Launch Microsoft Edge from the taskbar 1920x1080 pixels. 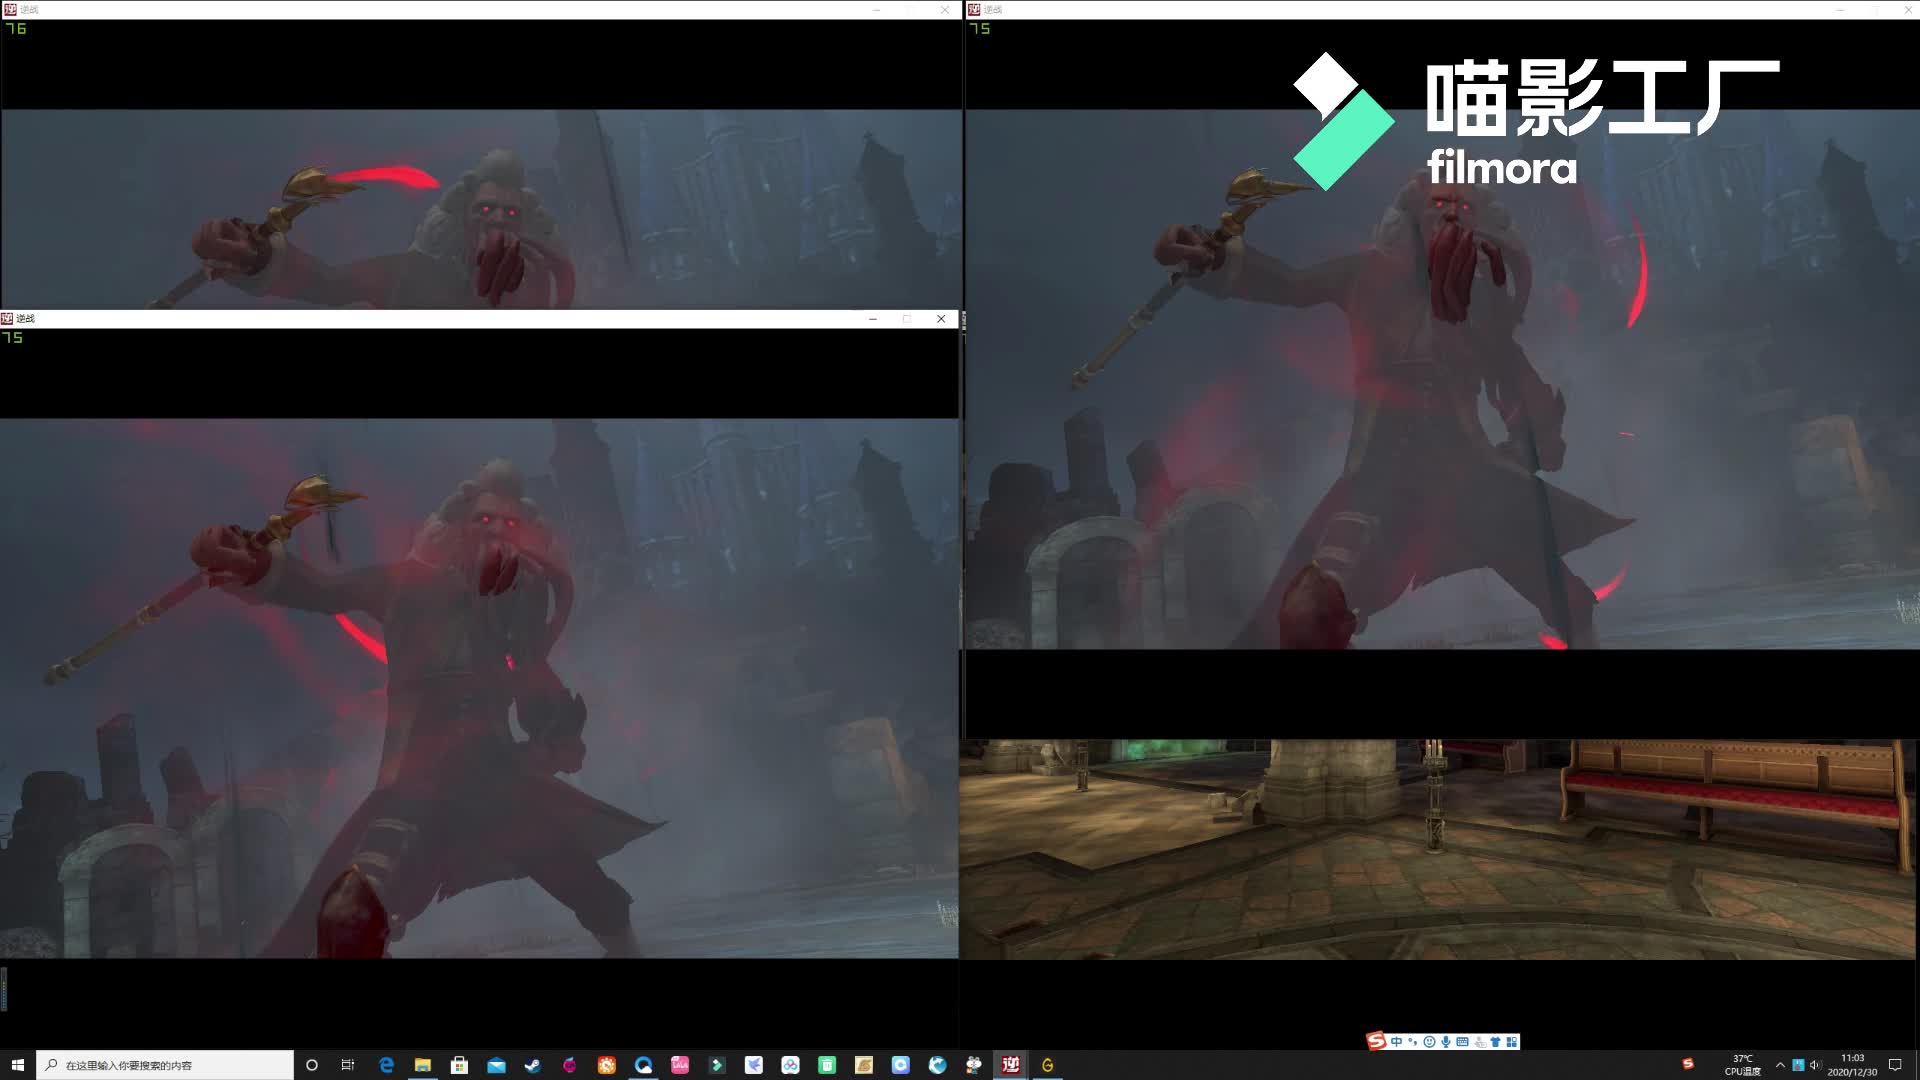tap(386, 1065)
